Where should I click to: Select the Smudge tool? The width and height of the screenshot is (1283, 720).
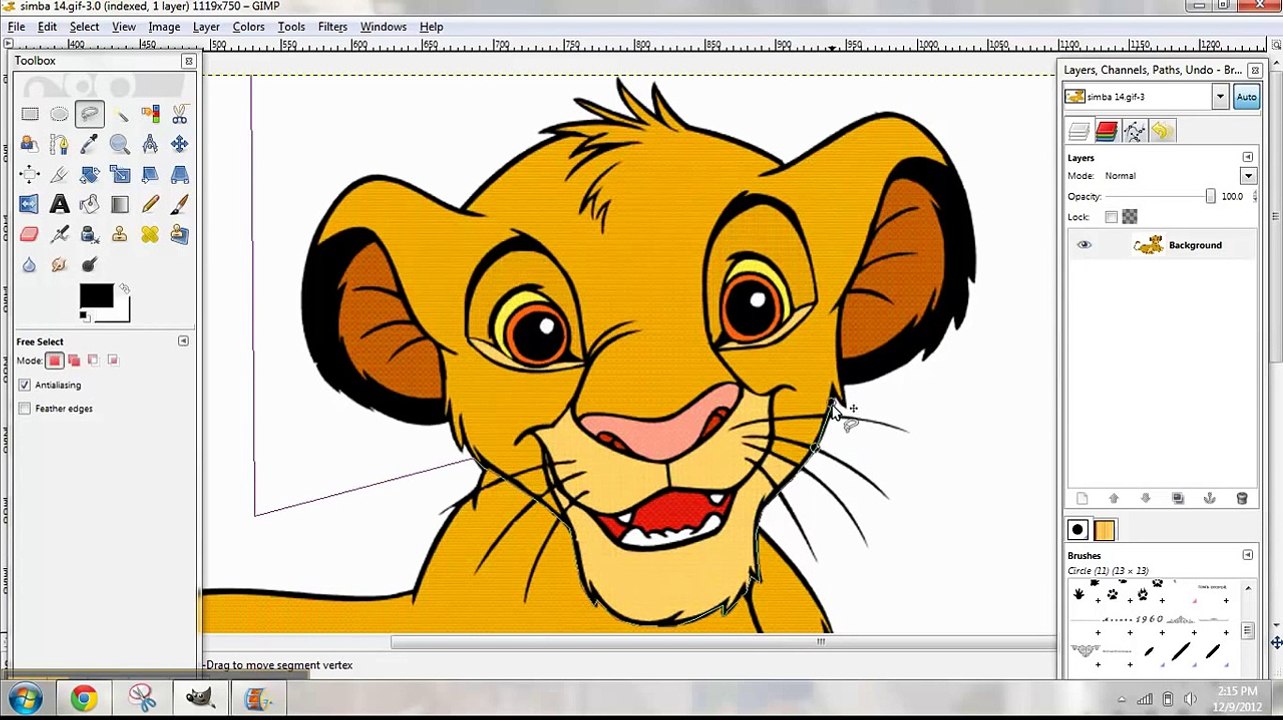click(59, 265)
